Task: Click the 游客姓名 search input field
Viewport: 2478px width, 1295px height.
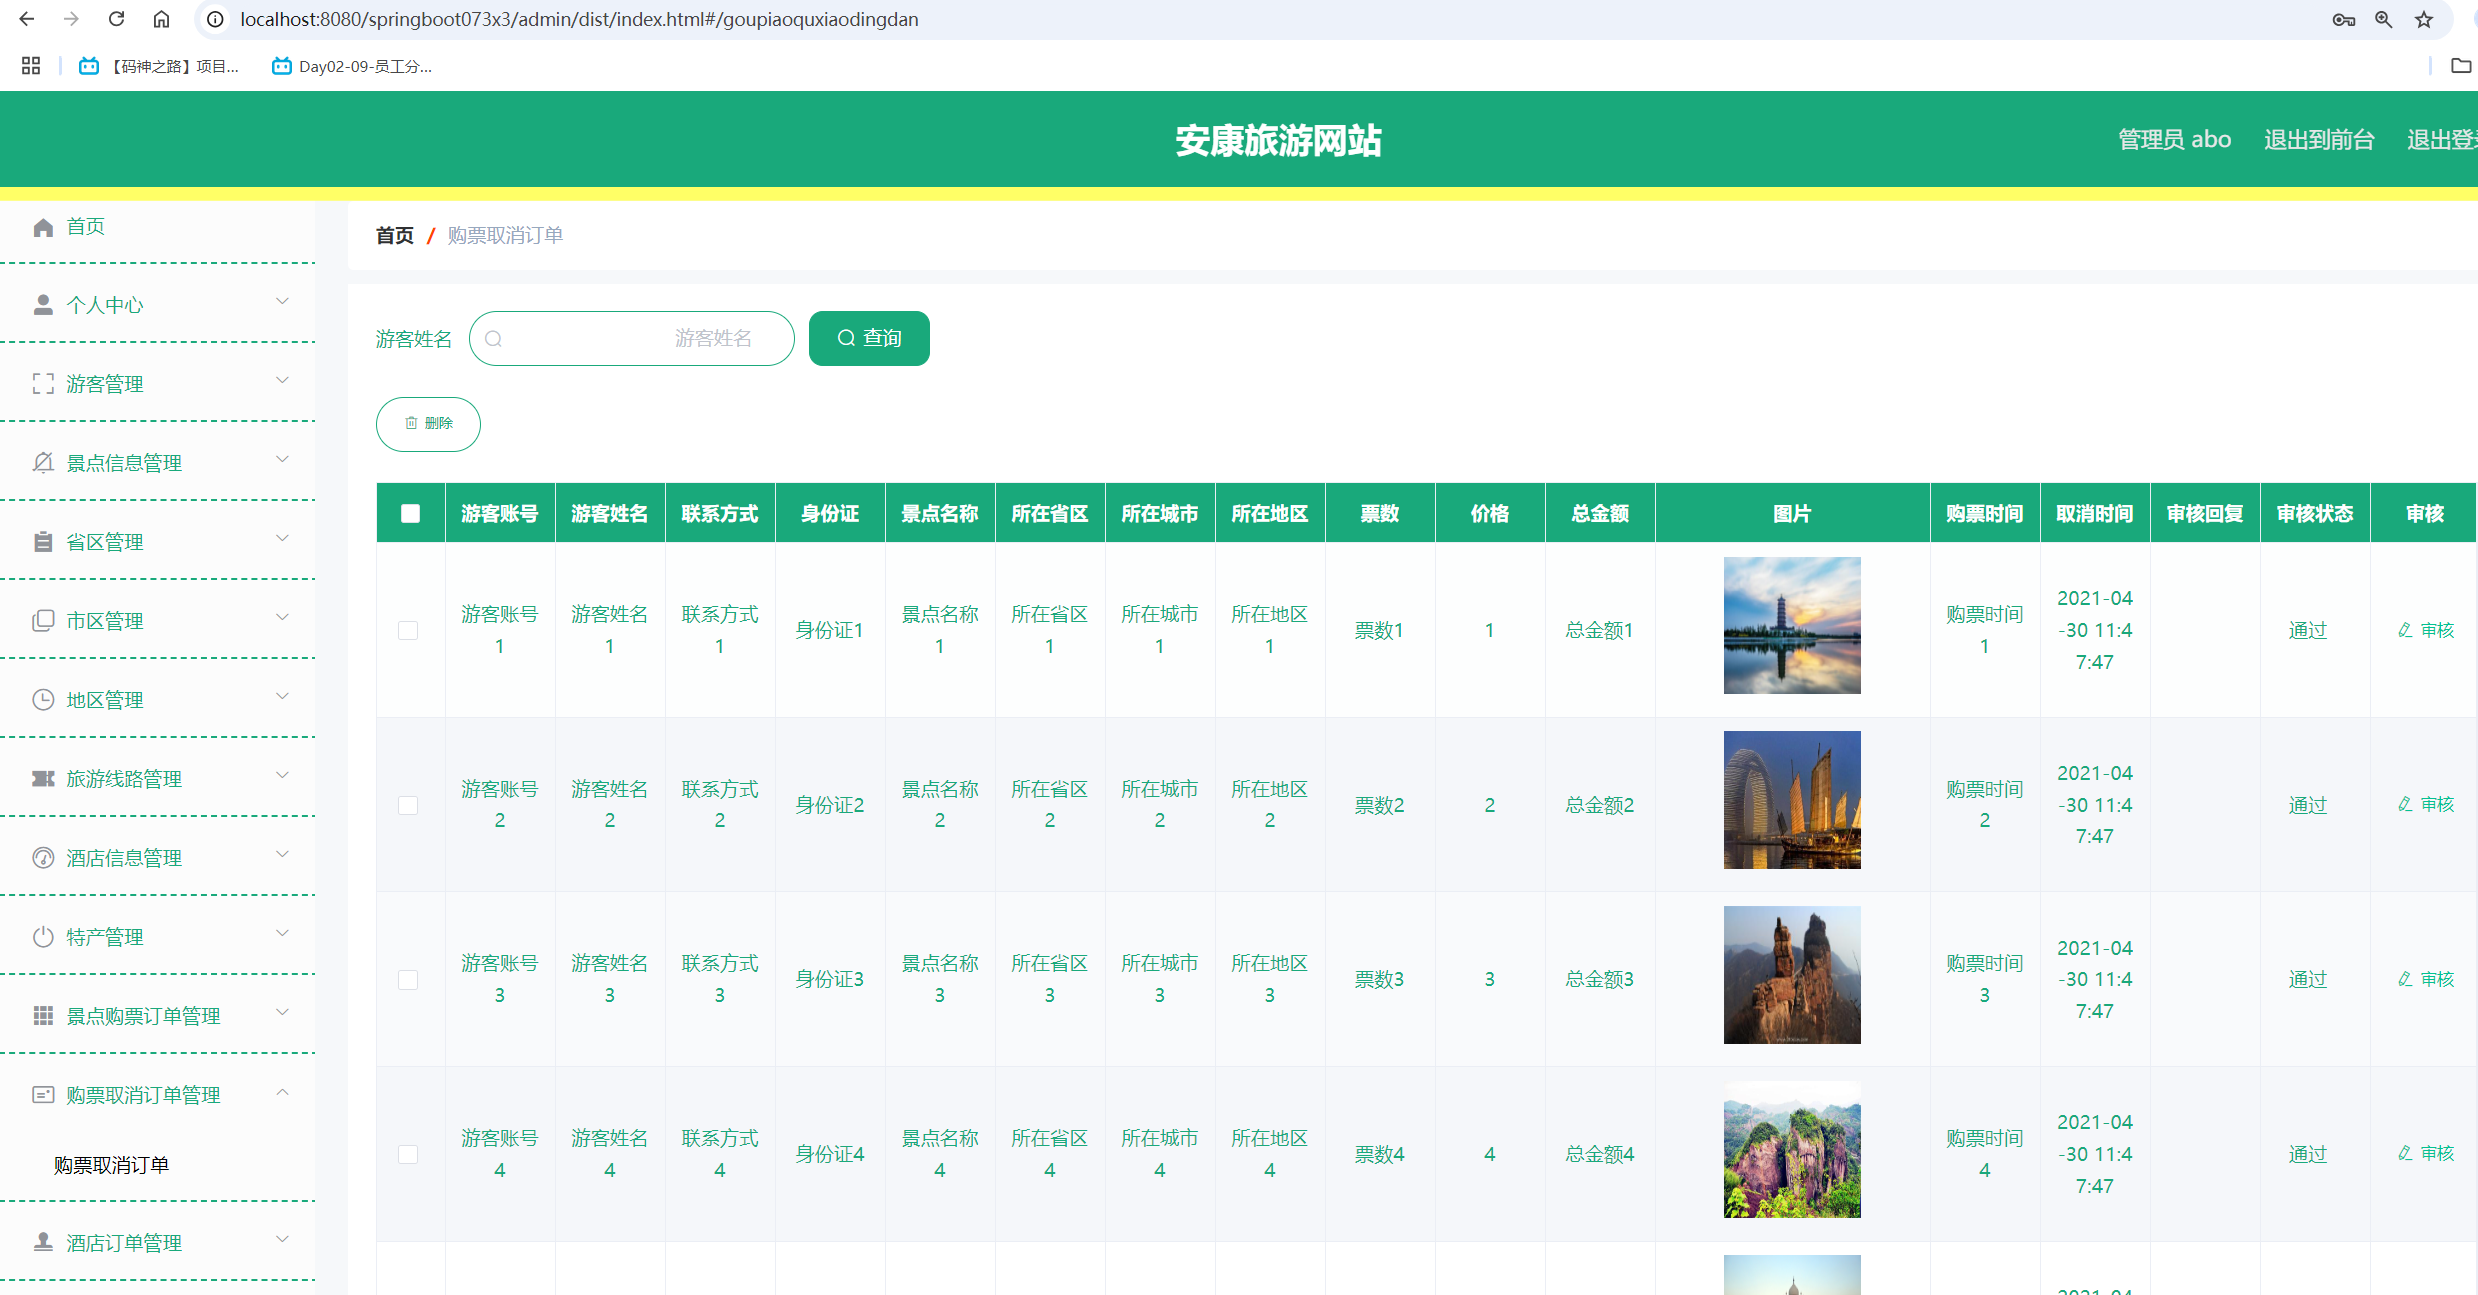Action: 630,338
